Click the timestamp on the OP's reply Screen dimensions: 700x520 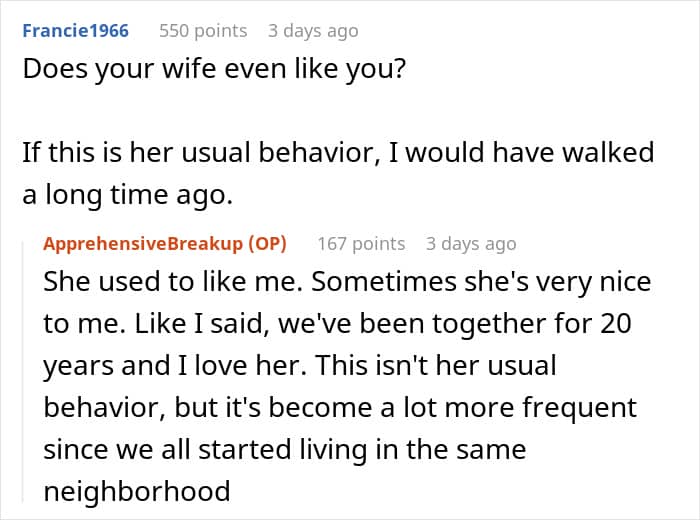click(x=471, y=243)
